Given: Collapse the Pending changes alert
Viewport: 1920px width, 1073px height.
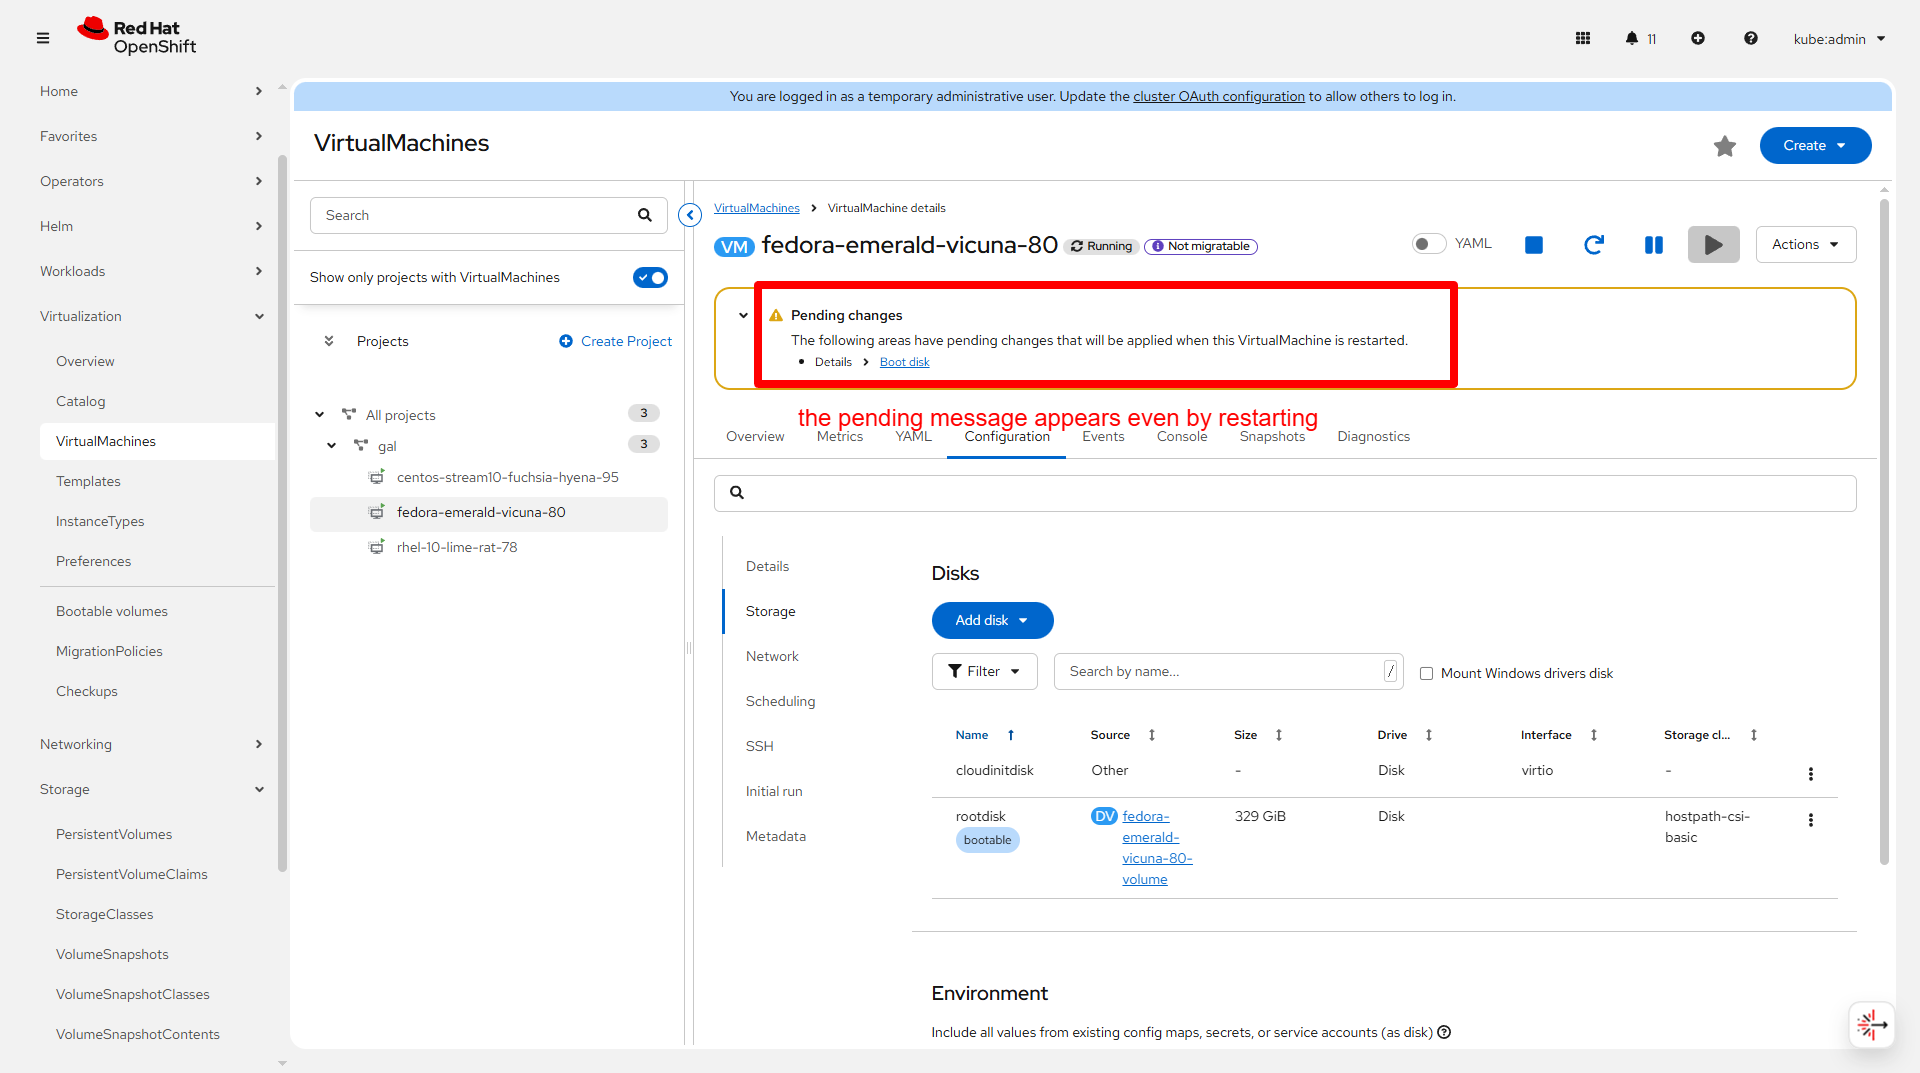Looking at the screenshot, I should tap(743, 315).
